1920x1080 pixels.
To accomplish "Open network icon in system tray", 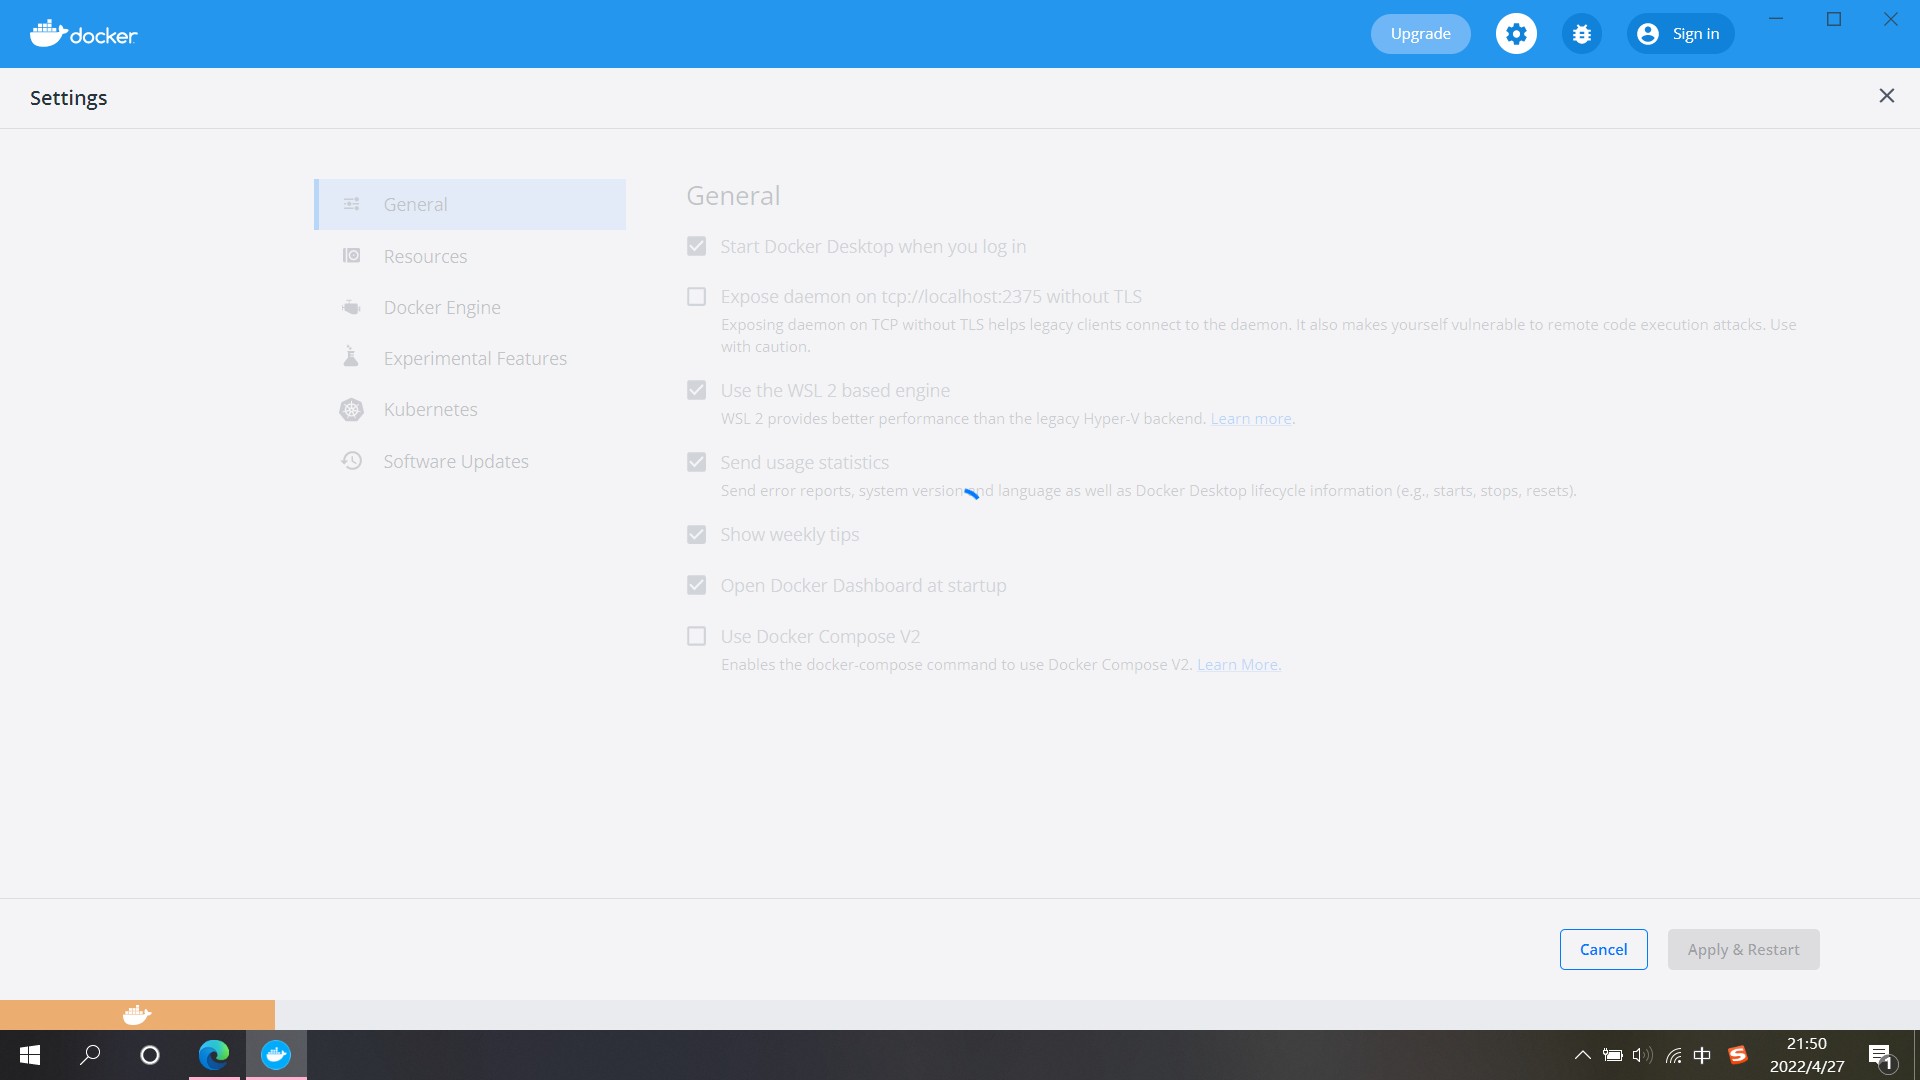I will [x=1673, y=1055].
